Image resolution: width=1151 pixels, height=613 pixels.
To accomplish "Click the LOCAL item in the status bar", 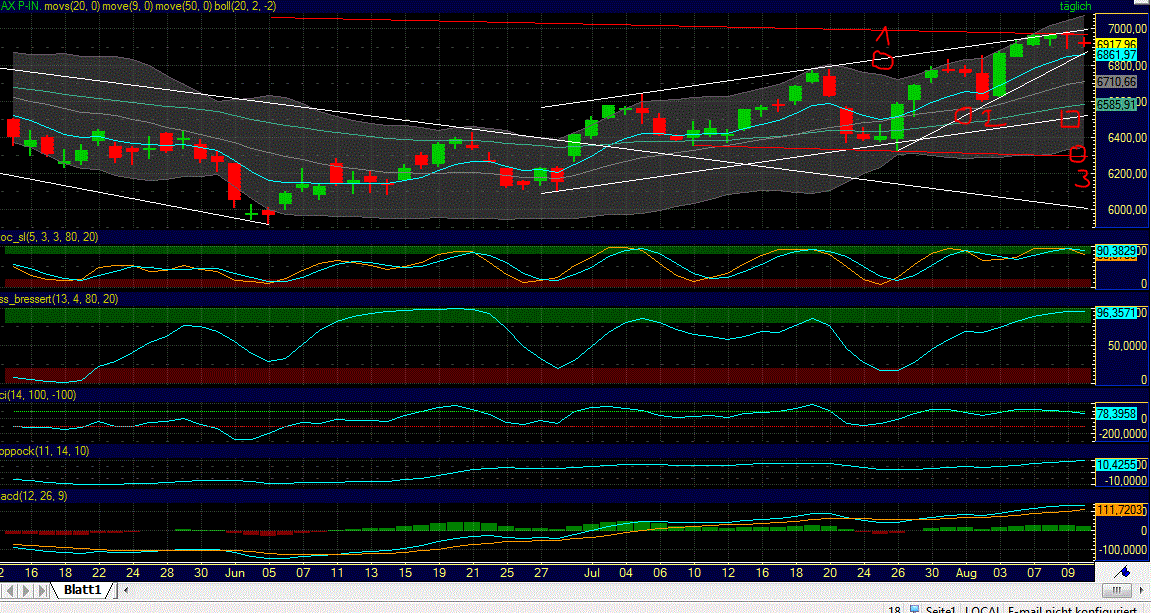I will [983, 610].
